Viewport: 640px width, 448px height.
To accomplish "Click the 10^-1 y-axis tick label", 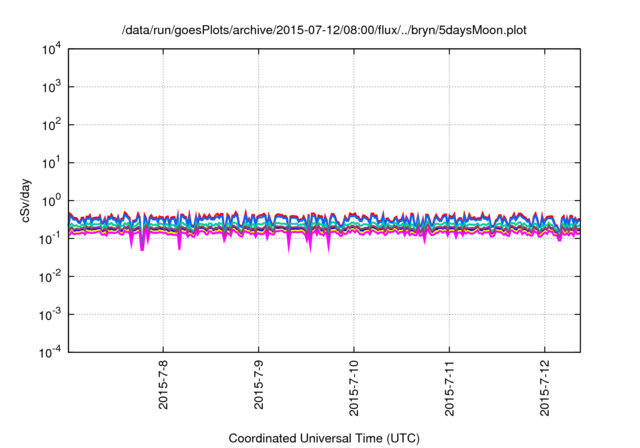I will 50,239.
